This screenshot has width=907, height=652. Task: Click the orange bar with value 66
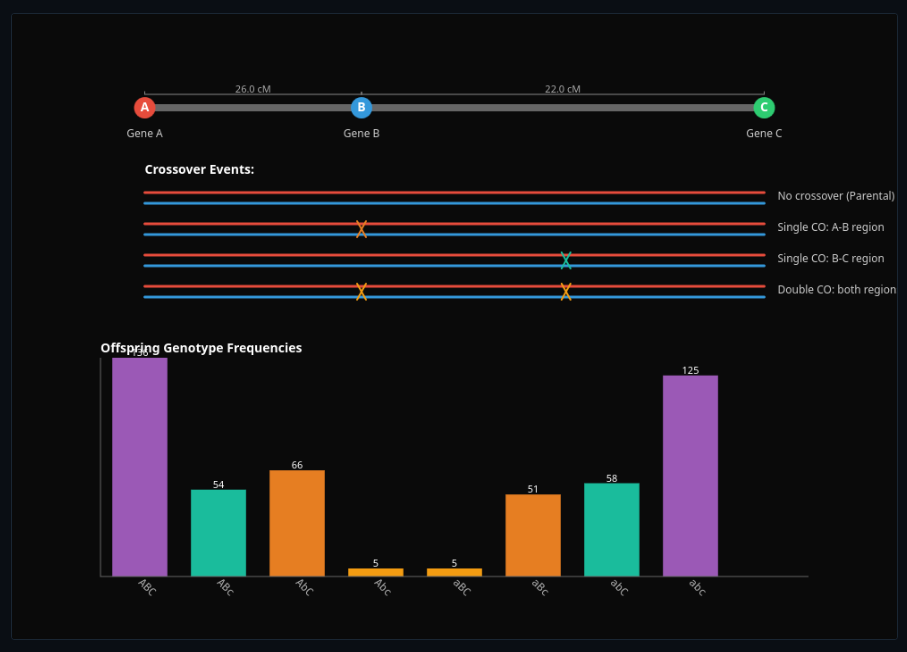pyautogui.click(x=297, y=523)
